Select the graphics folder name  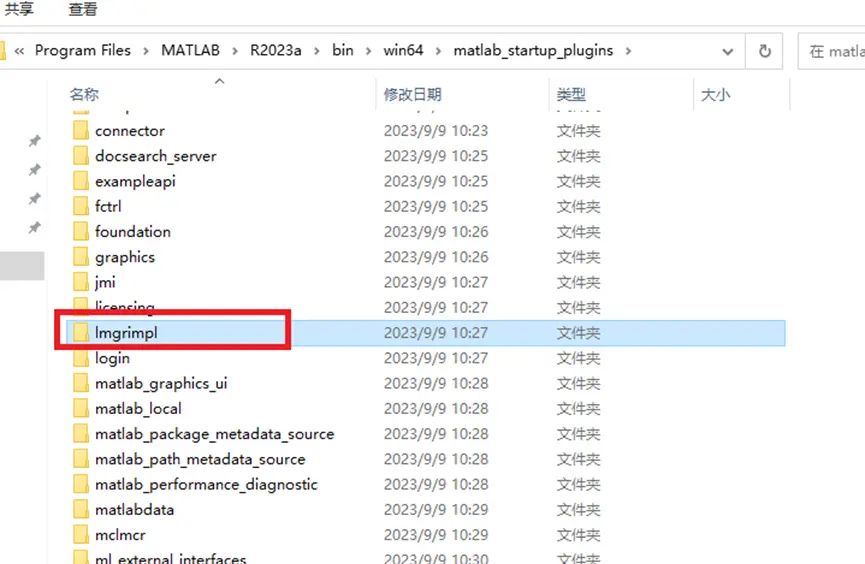coord(125,258)
